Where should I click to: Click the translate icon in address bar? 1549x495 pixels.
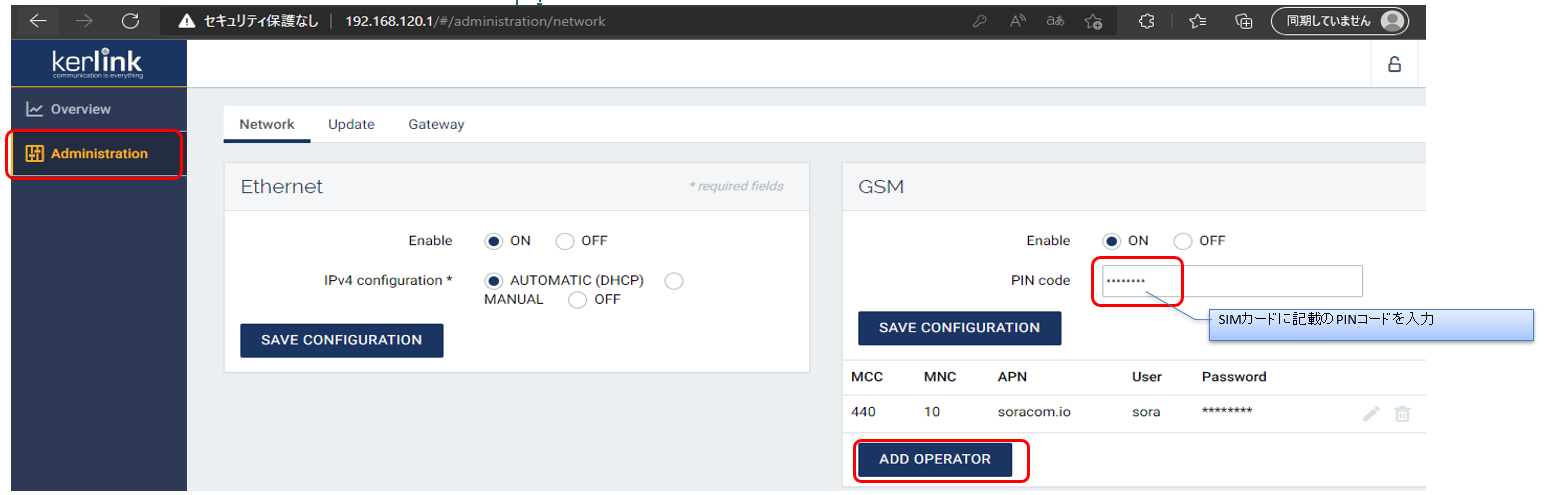point(1055,21)
